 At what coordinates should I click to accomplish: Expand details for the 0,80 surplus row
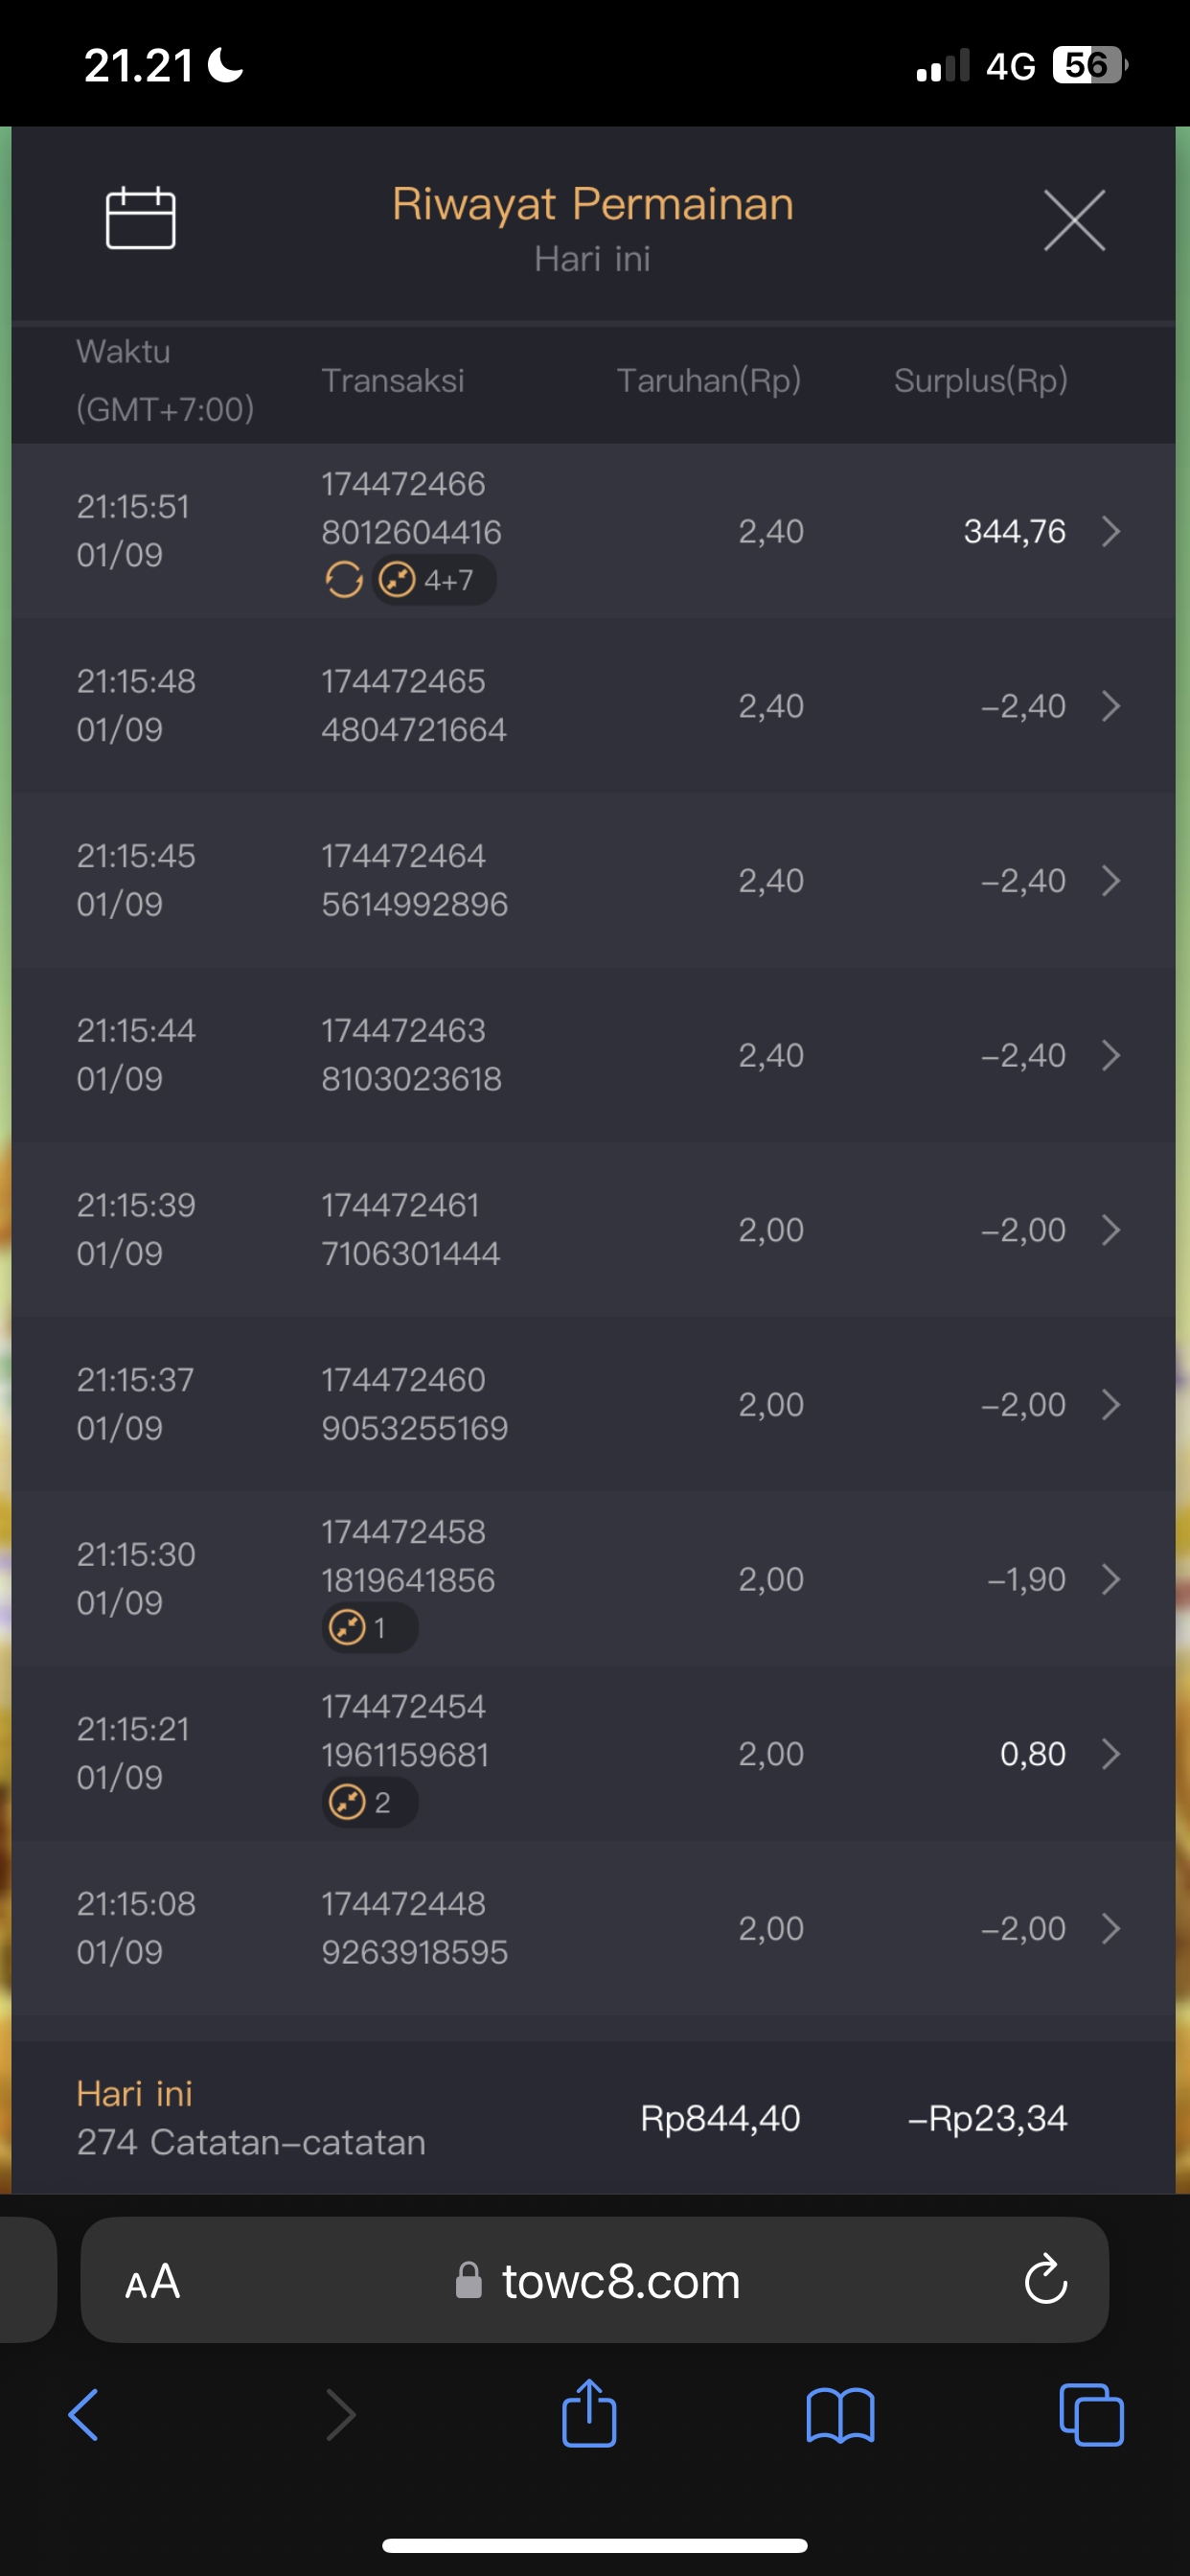pyautogui.click(x=1110, y=1754)
